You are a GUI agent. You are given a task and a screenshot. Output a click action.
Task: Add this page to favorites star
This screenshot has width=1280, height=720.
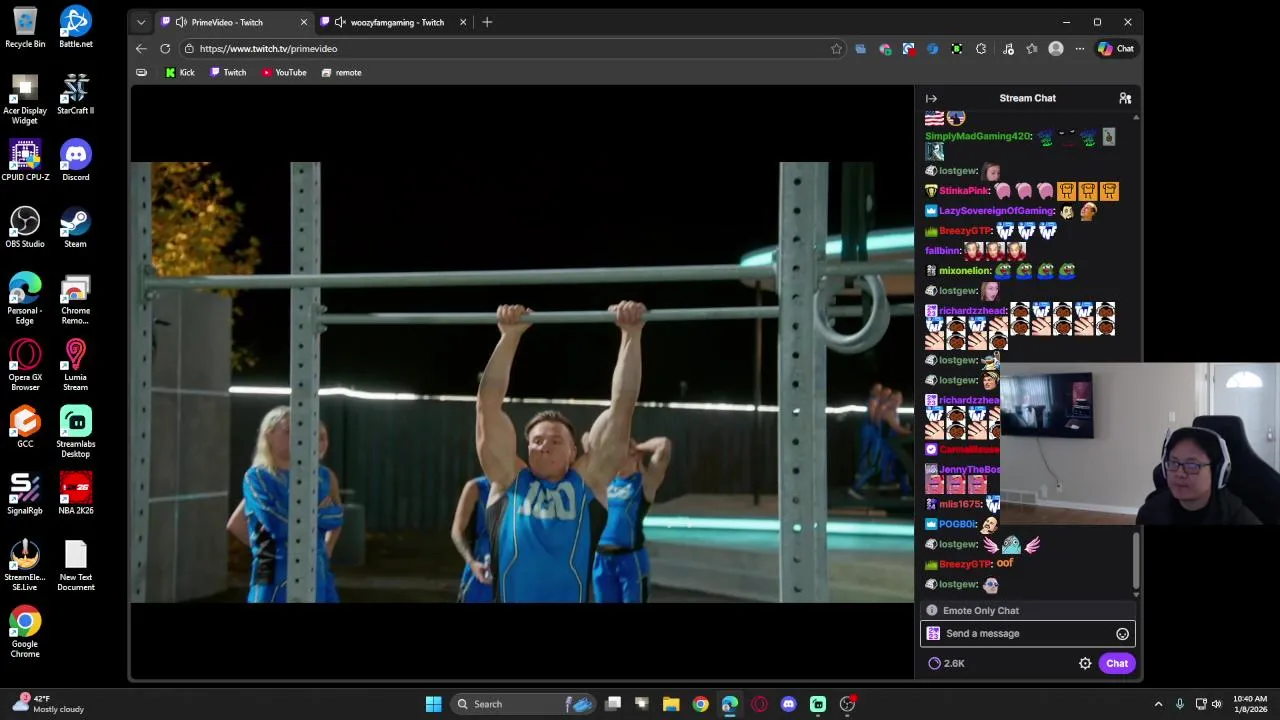coord(837,48)
